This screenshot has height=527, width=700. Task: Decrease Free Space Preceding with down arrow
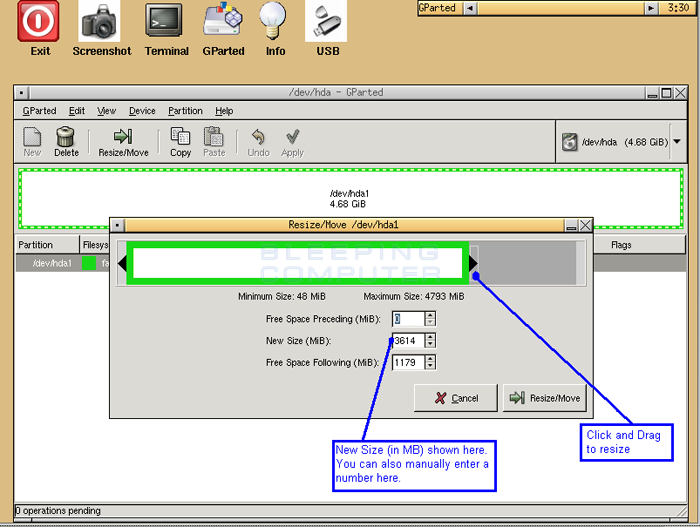[x=430, y=323]
